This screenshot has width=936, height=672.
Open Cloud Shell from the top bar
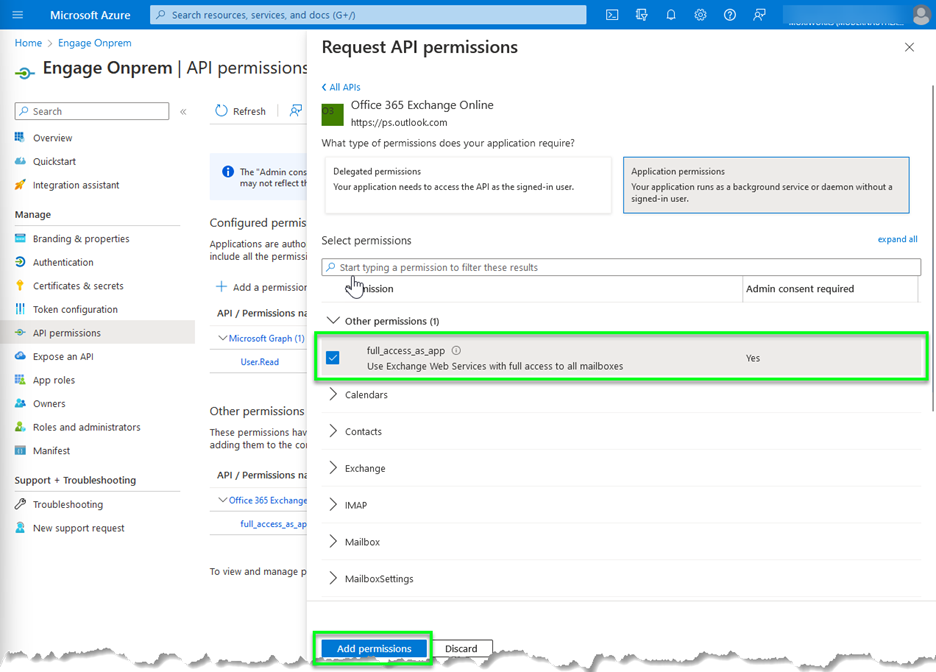(x=612, y=15)
